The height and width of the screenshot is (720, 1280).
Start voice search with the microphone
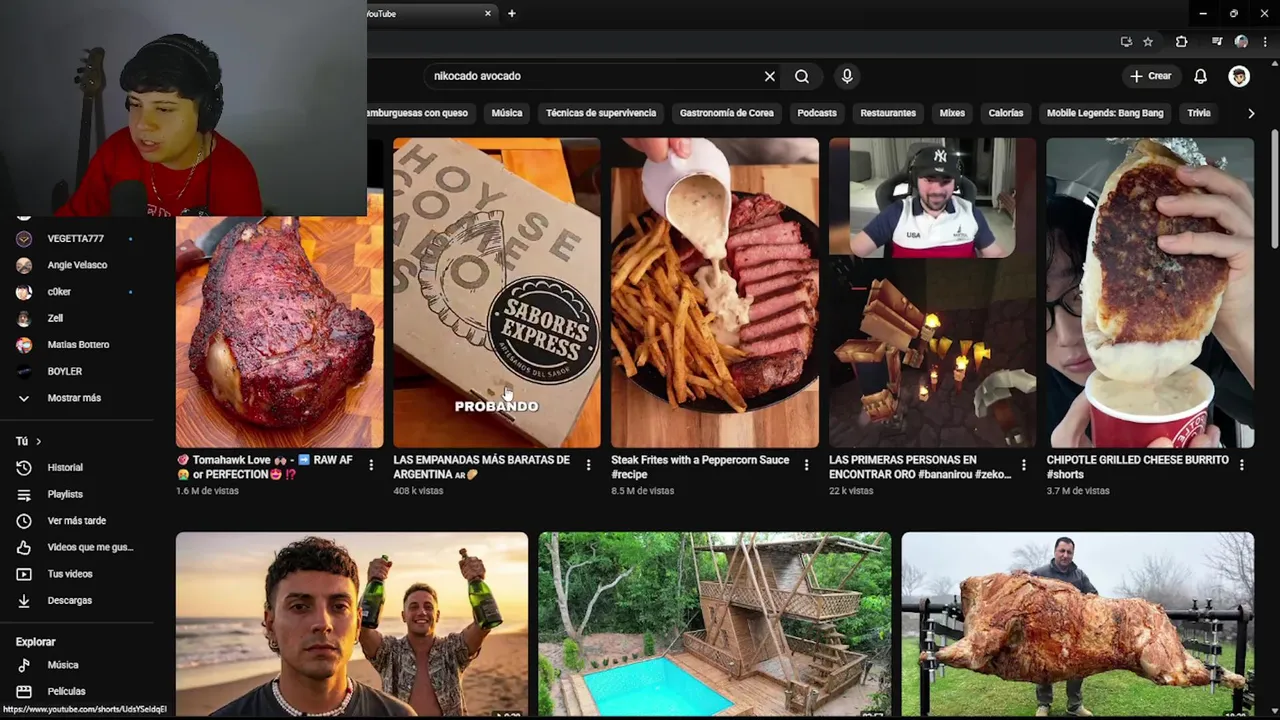pos(847,76)
